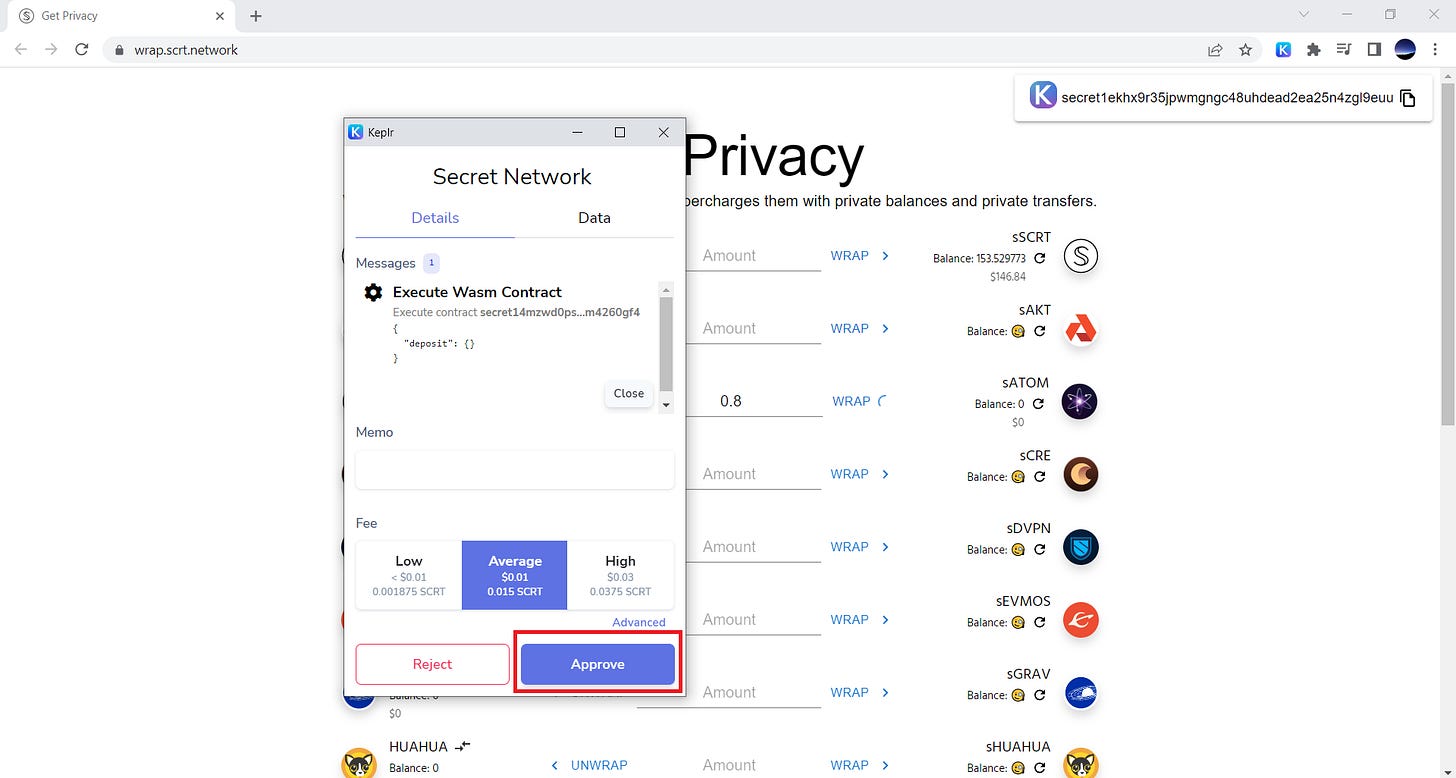
Task: Click WRAP in the sAKT row
Action: click(x=859, y=329)
